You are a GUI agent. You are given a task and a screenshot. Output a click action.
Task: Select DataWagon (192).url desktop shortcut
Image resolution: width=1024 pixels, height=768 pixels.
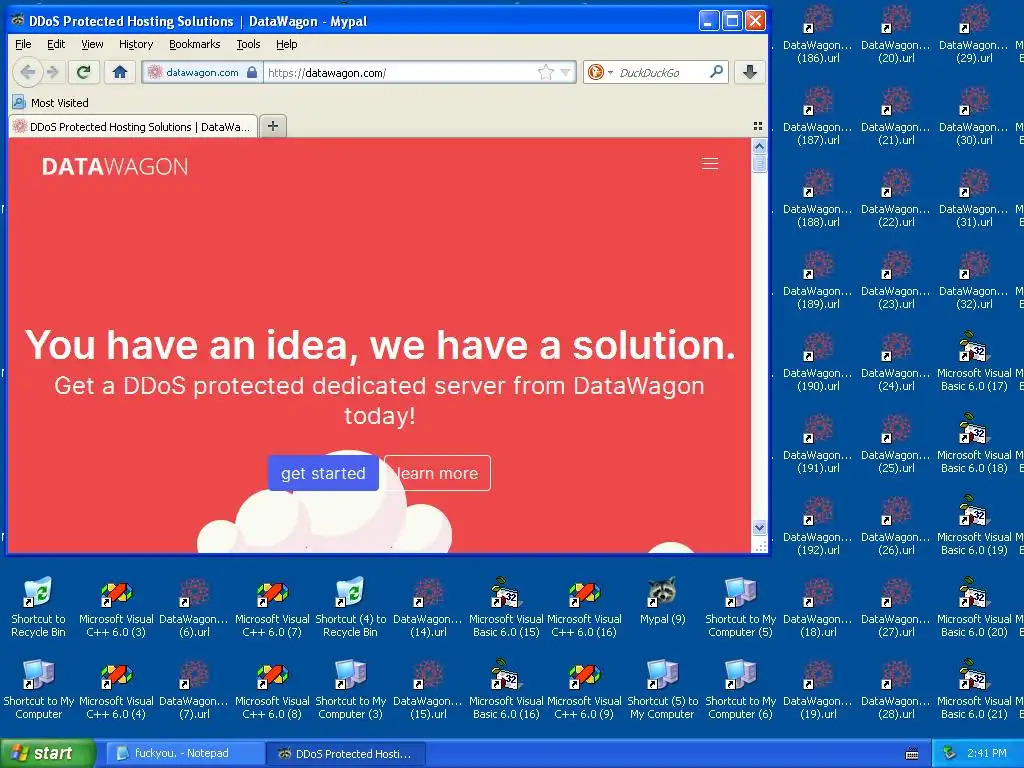[818, 526]
